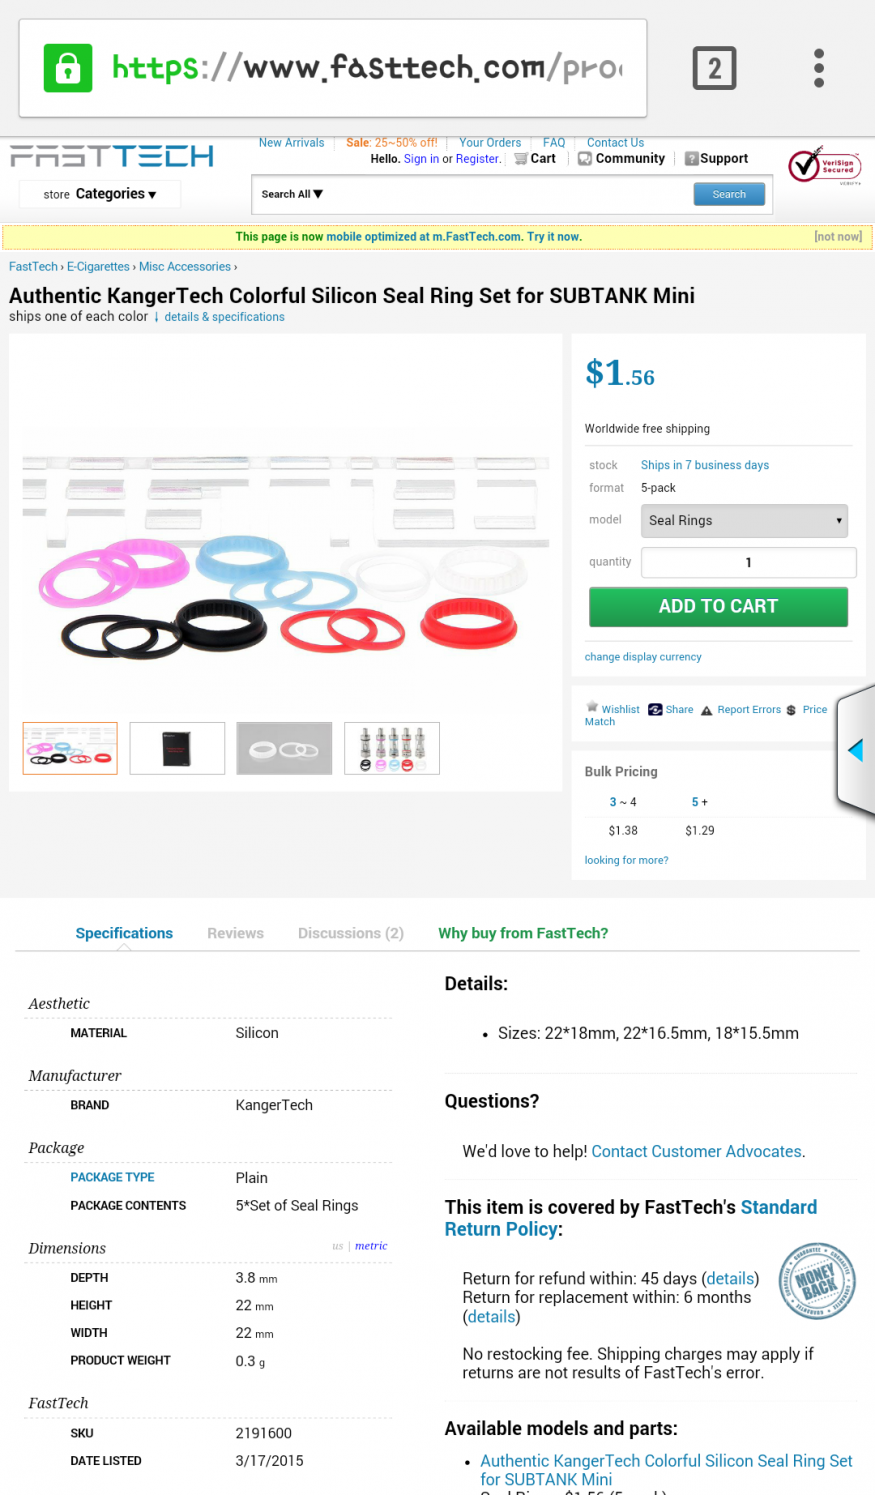Select the black package thumbnail image
The height and width of the screenshot is (1495, 875).
pos(177,748)
